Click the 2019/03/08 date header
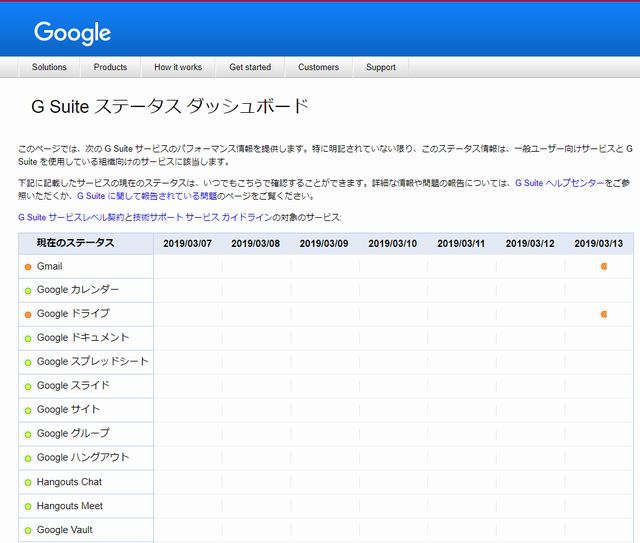The width and height of the screenshot is (640, 543). pyautogui.click(x=256, y=244)
